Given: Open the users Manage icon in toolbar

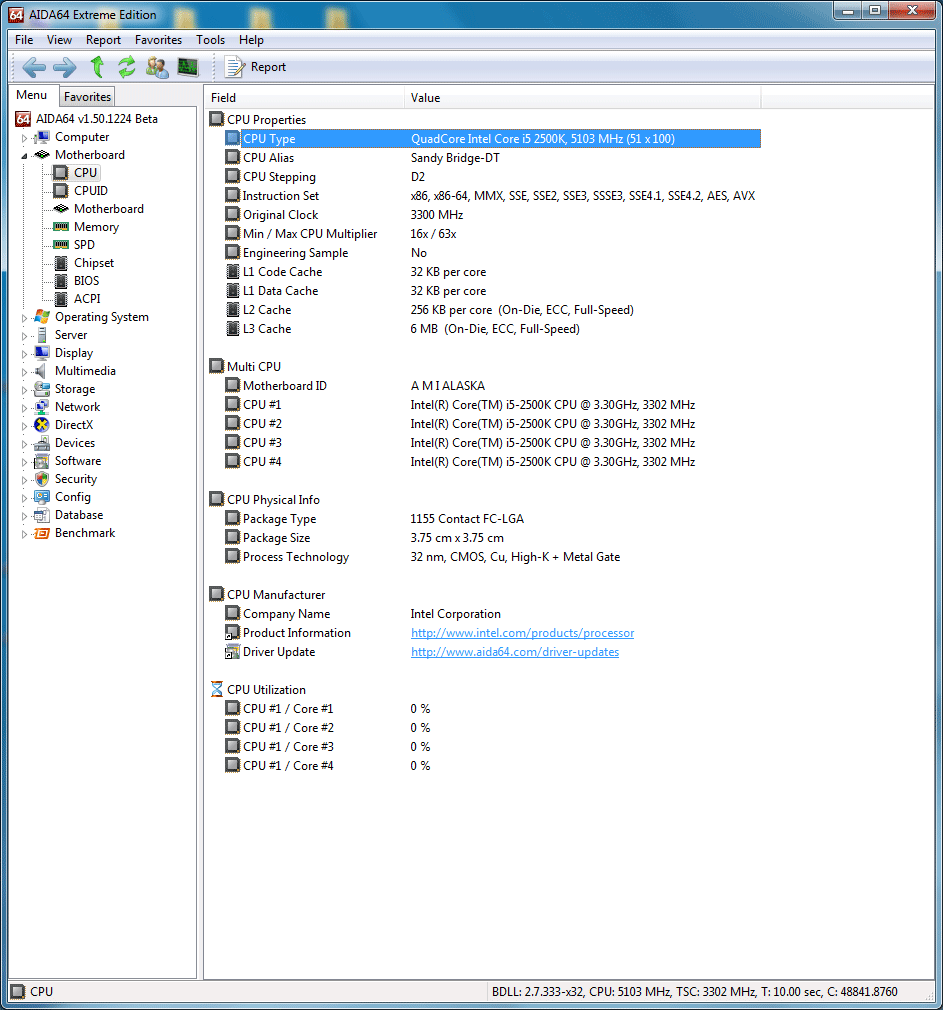Looking at the screenshot, I should pyautogui.click(x=157, y=67).
